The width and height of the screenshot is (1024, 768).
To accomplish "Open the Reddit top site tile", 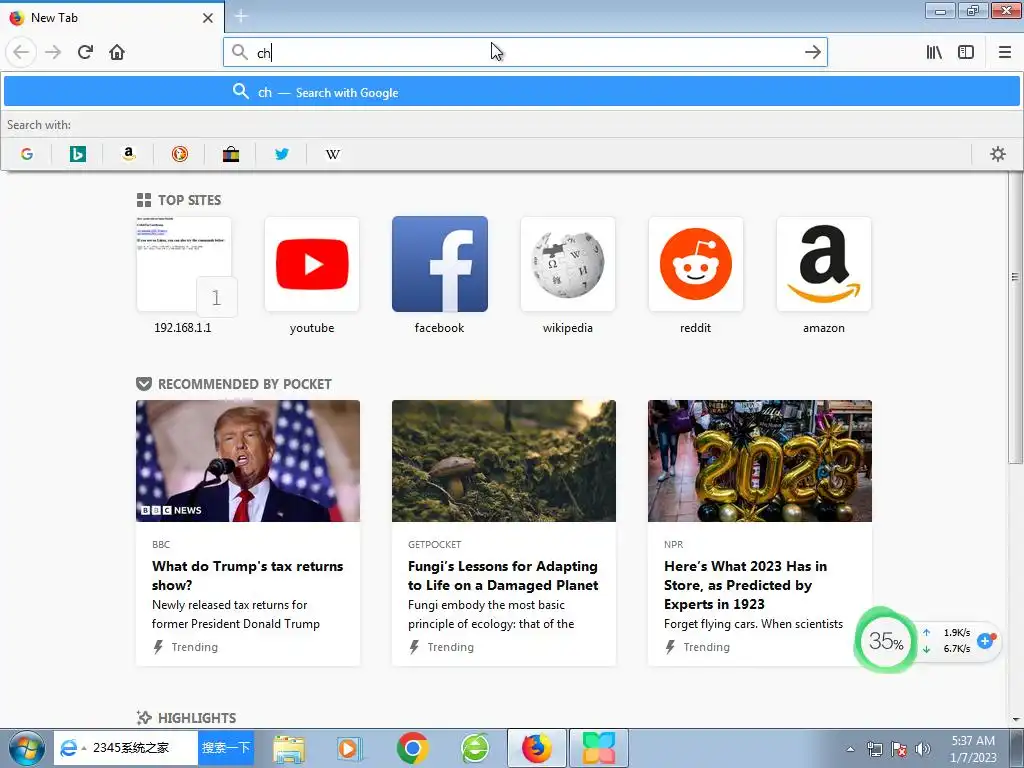I will pos(696,264).
